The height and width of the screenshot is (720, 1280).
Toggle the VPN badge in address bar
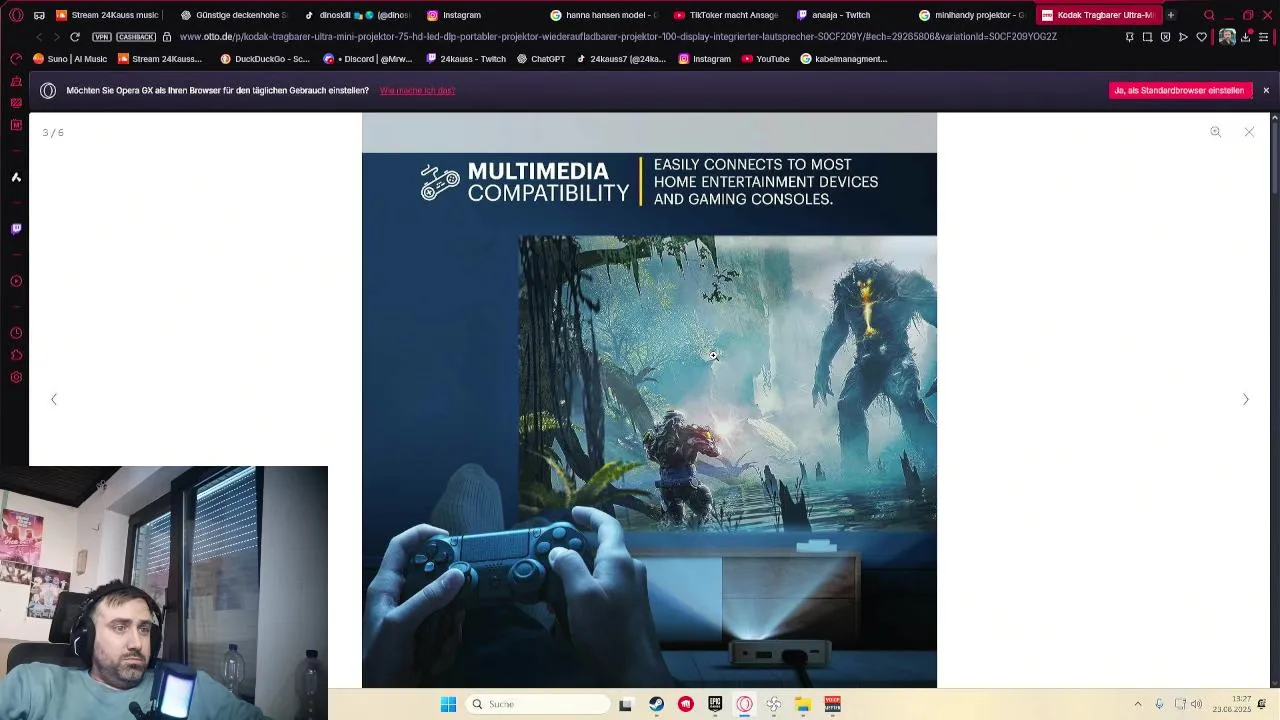[x=101, y=37]
